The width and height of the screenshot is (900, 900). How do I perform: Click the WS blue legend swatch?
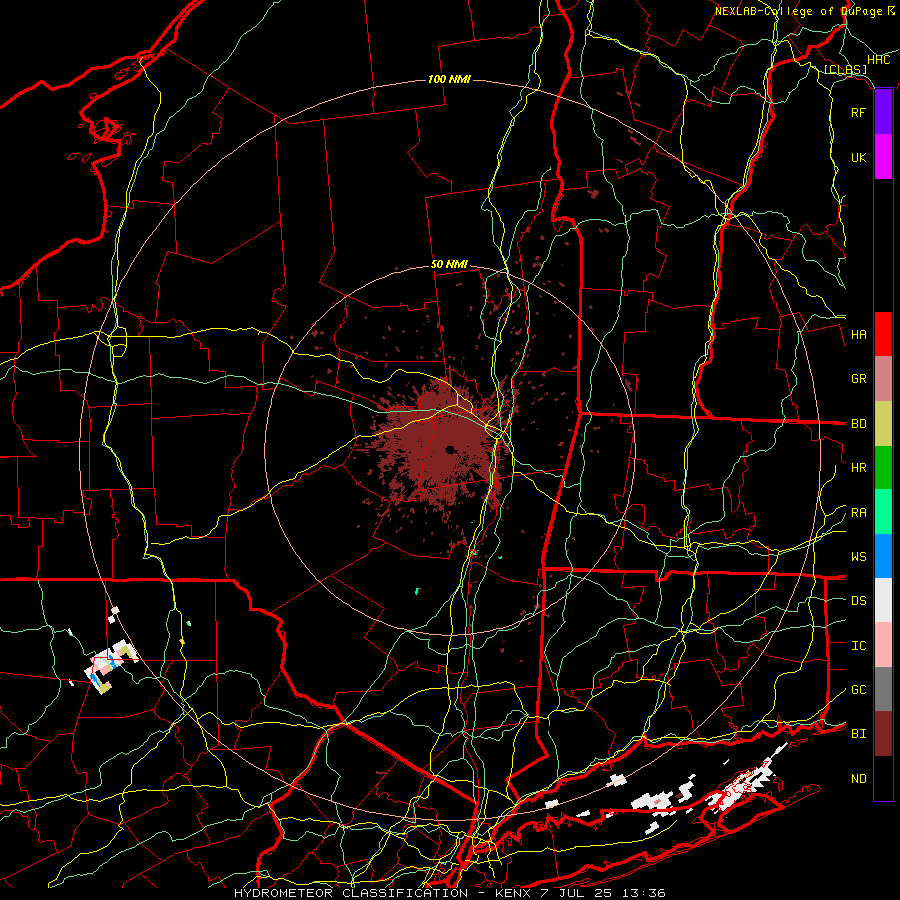tap(883, 556)
